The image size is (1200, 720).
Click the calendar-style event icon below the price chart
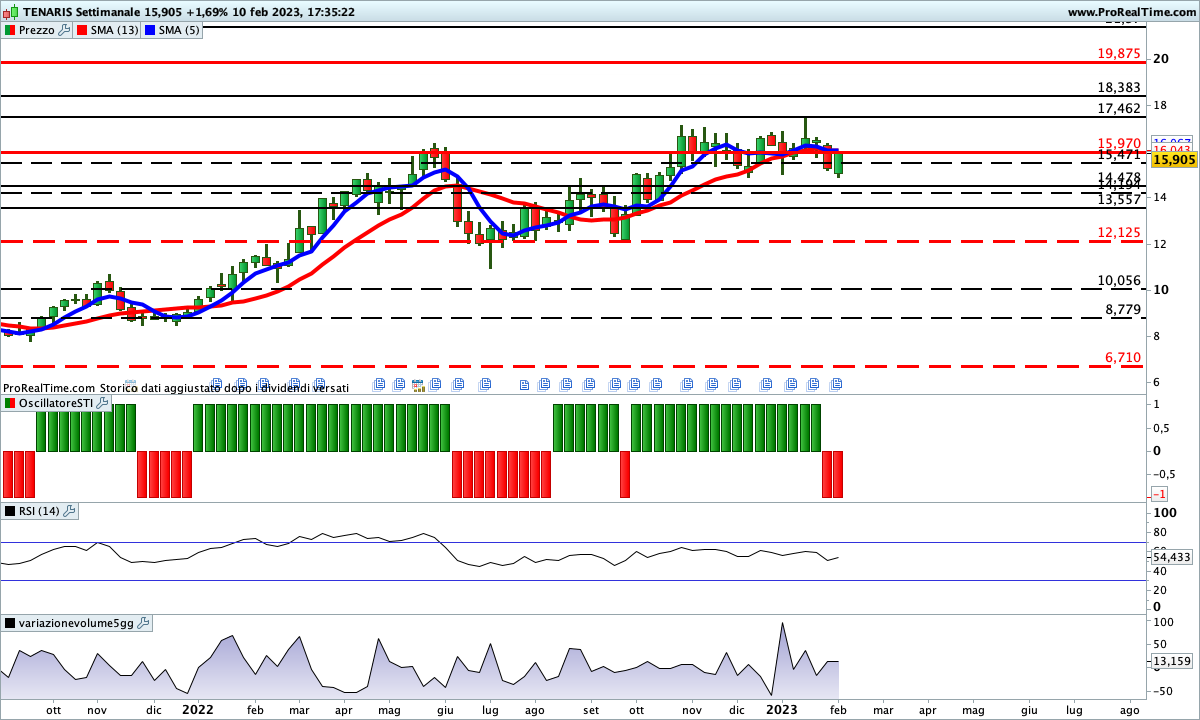click(418, 384)
